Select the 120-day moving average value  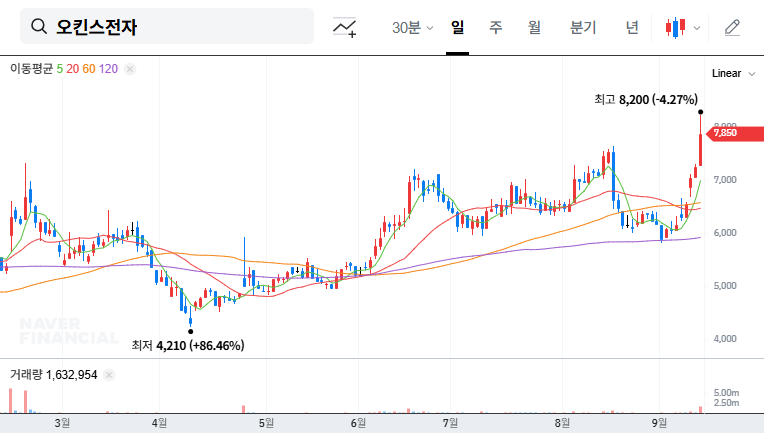pos(108,69)
